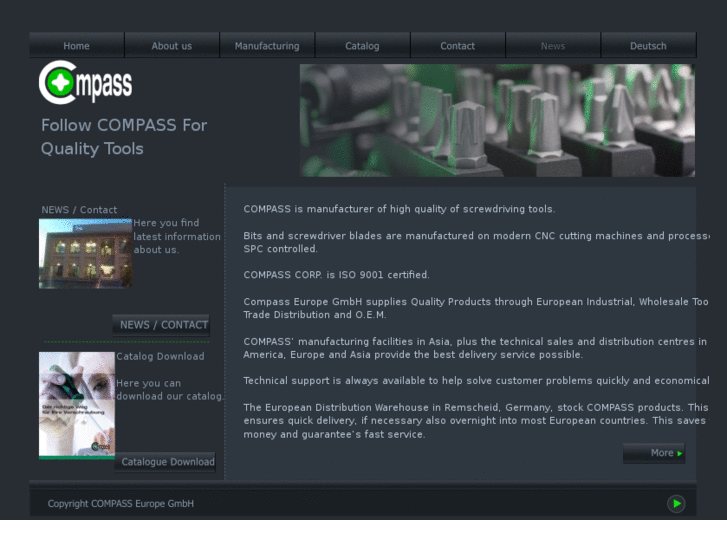Open the building photo thumbnail
This screenshot has width=727, height=545.
[85, 254]
